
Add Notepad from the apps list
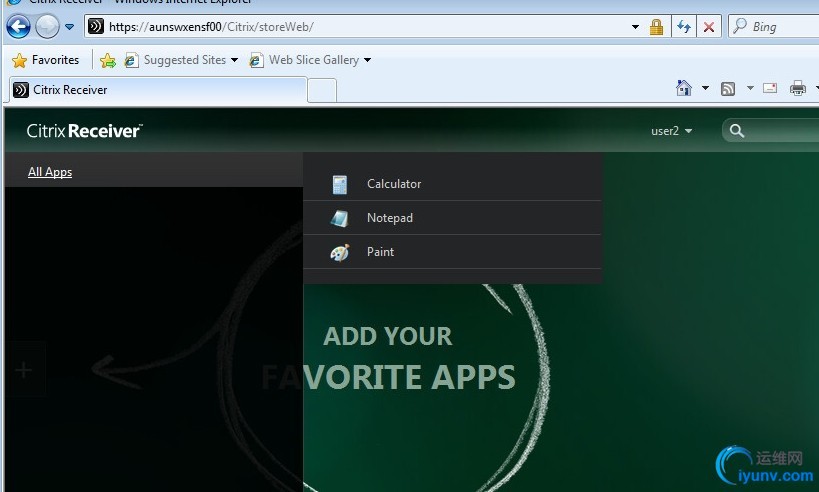coord(452,218)
